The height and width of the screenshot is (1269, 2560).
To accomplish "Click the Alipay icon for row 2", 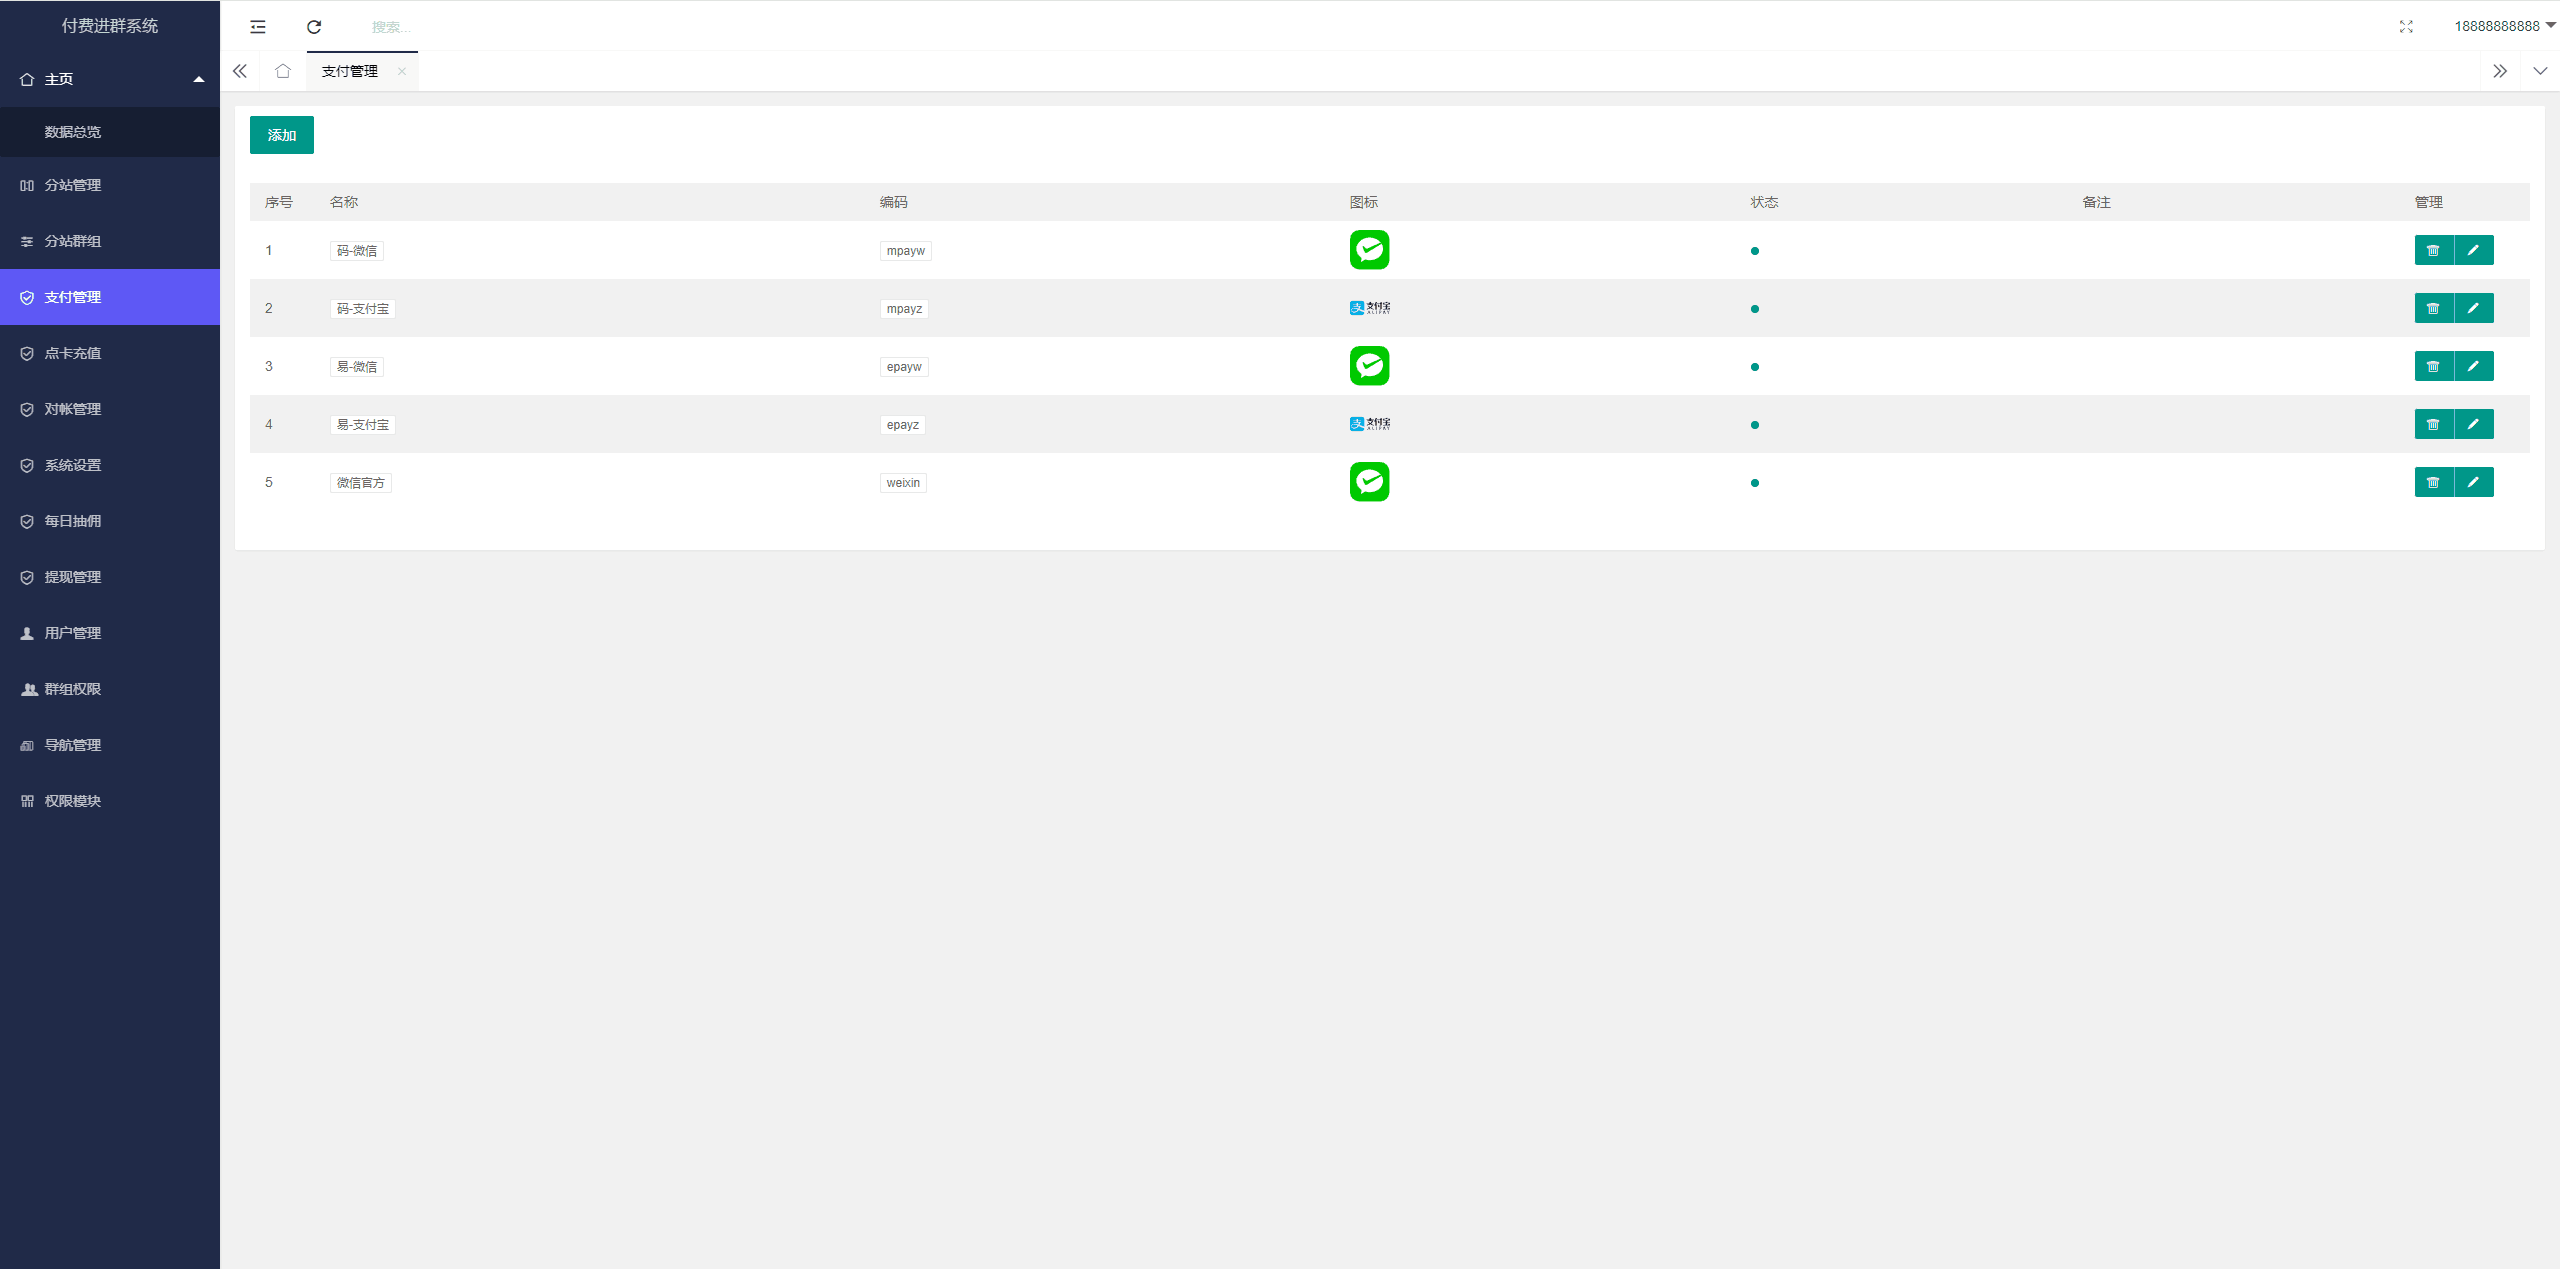I will click(1370, 307).
